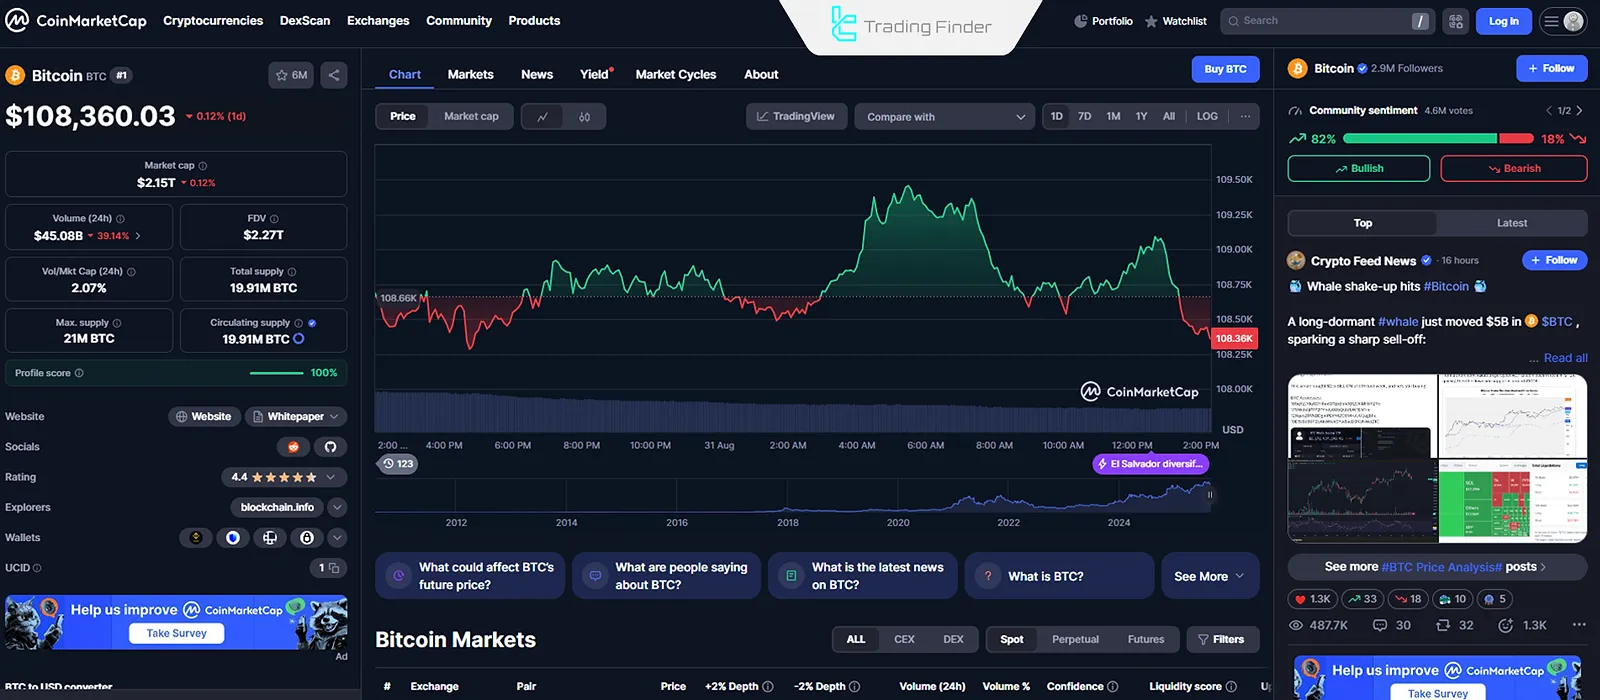Go to next sentiment page arrow
Viewport: 1600px width, 700px height.
coord(1580,111)
